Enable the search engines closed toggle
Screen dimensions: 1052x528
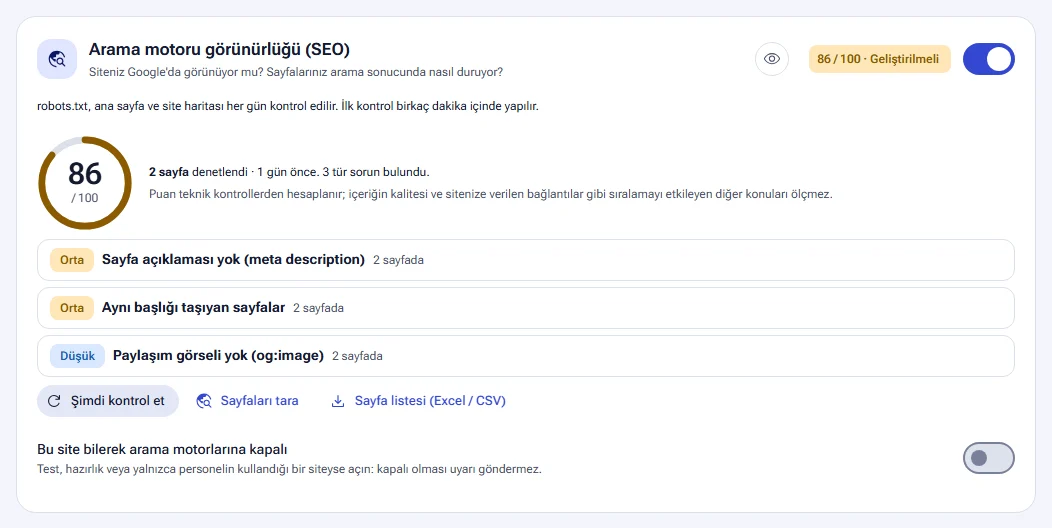[x=988, y=458]
